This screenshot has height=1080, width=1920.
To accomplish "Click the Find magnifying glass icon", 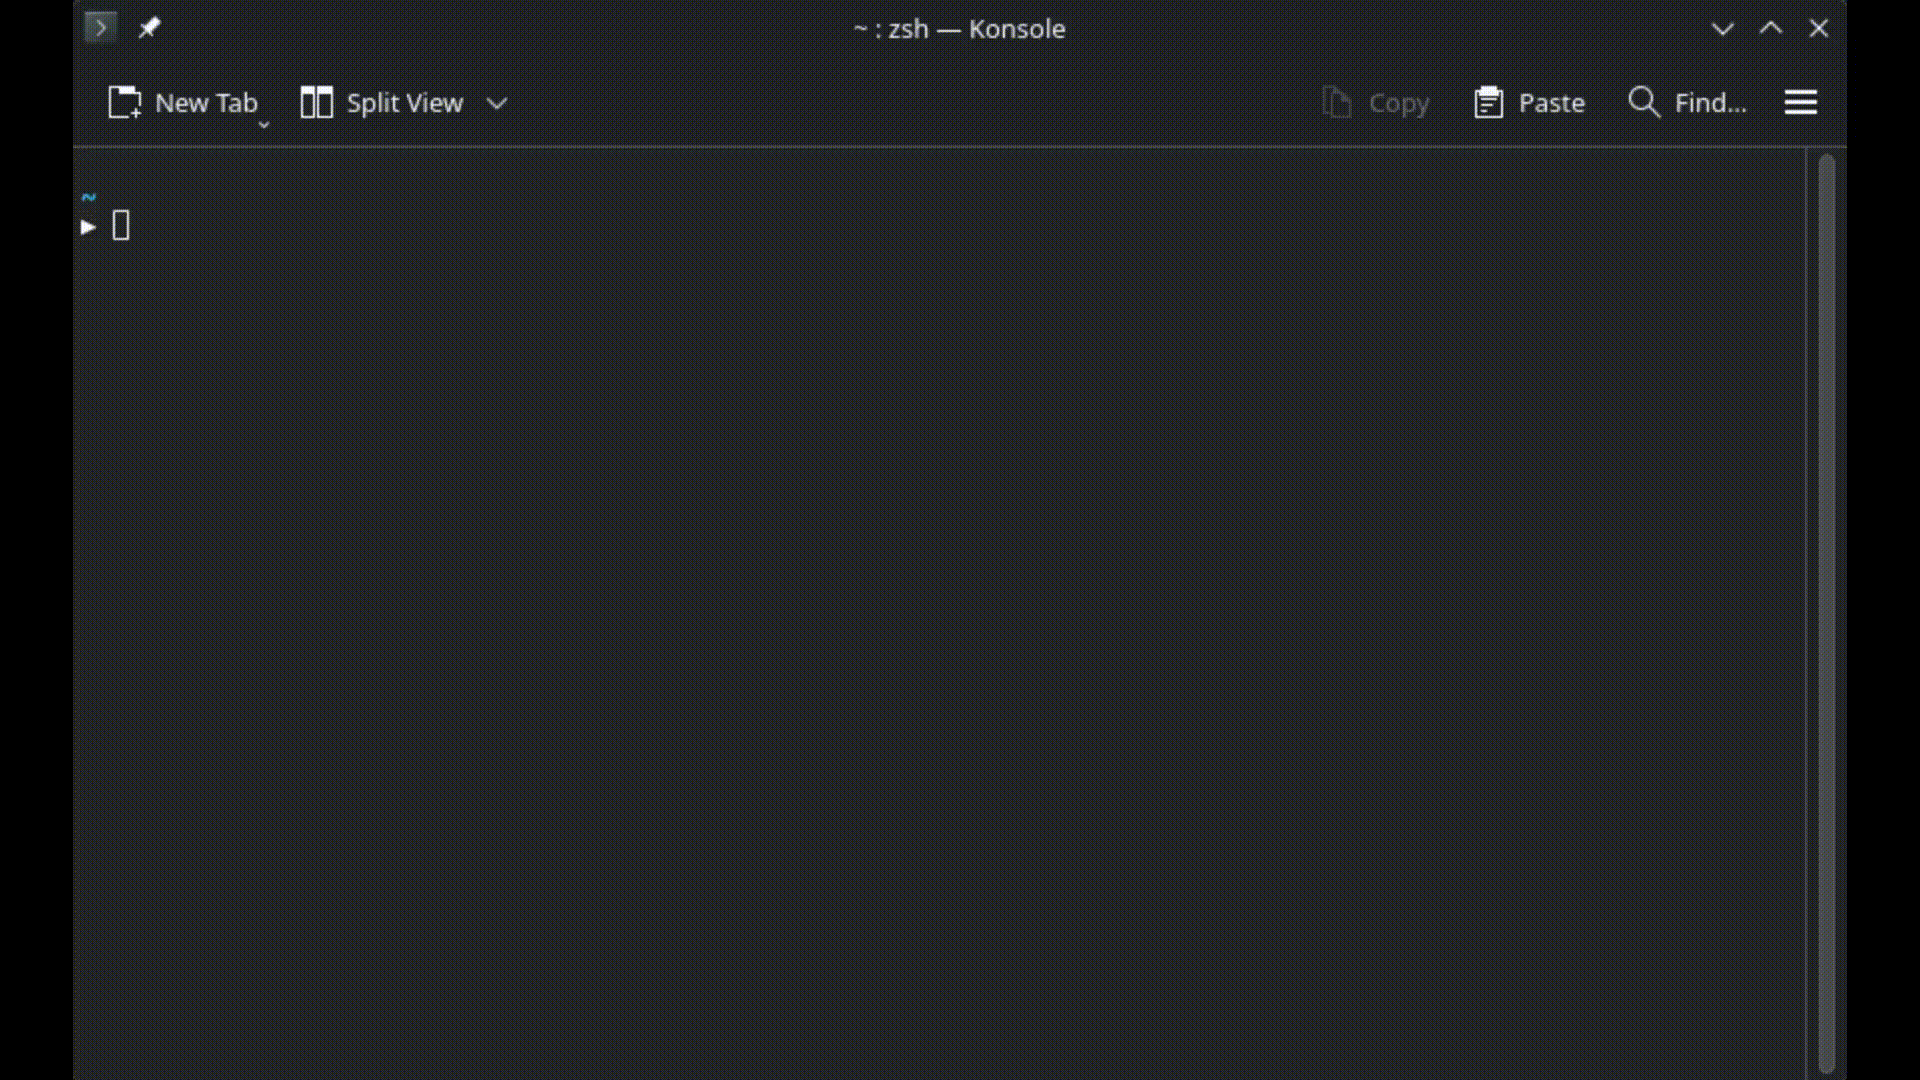I will coord(1643,102).
